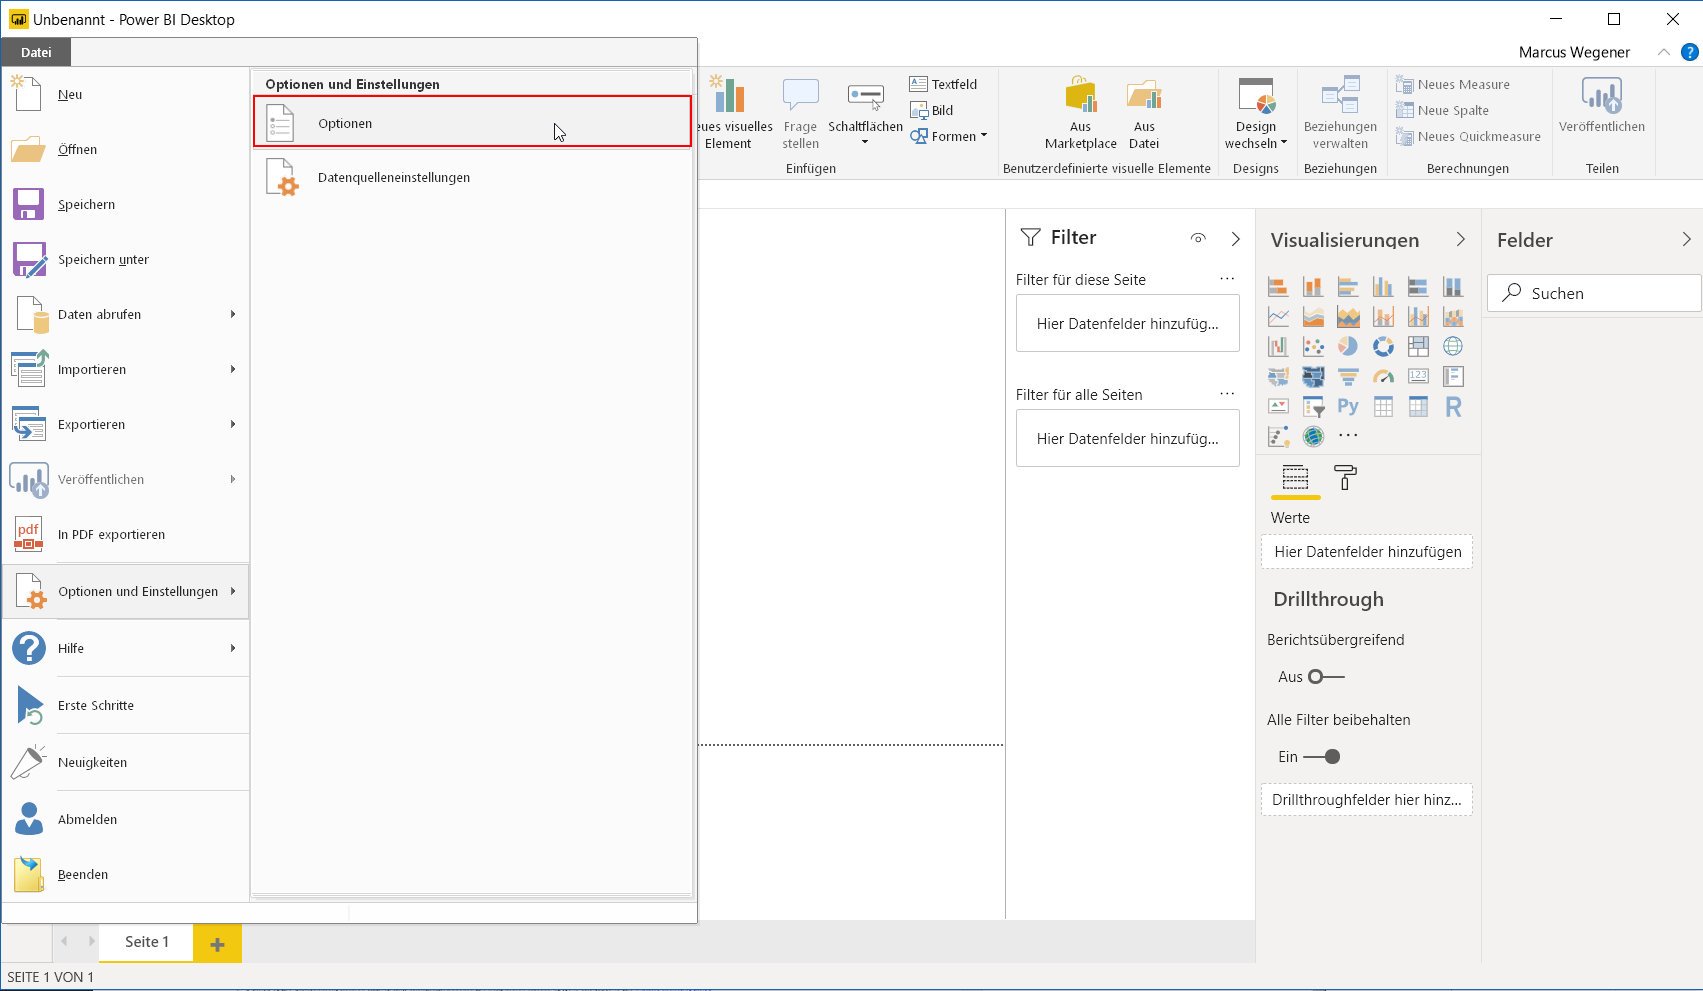The image size is (1703, 991).
Task: Click Aus Marketplace custom visual icon
Action: click(1080, 113)
